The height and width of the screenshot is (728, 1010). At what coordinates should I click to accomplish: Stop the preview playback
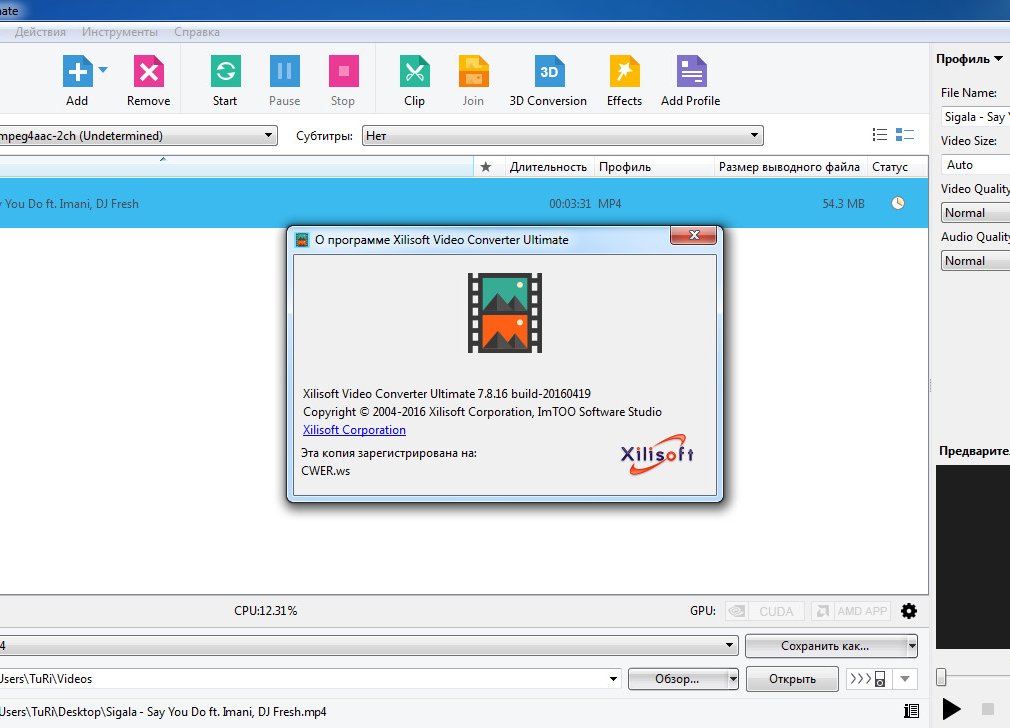point(987,709)
